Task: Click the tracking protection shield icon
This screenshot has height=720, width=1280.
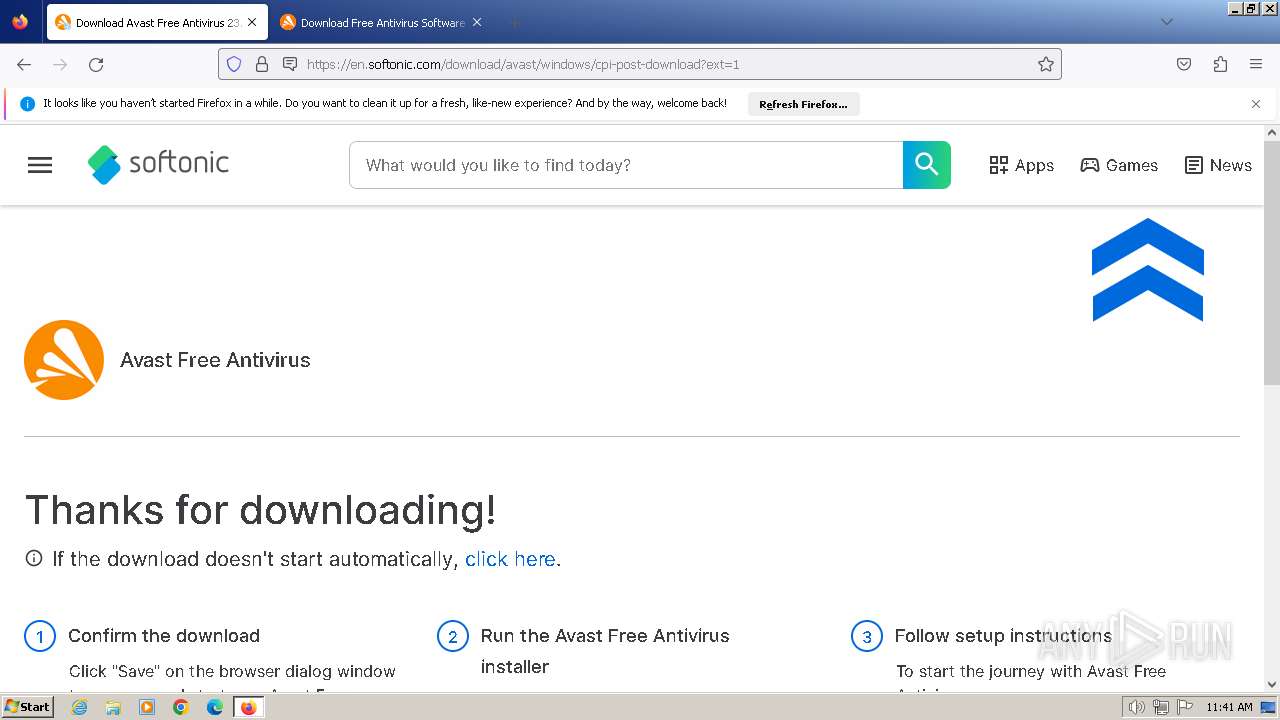Action: pos(234,64)
